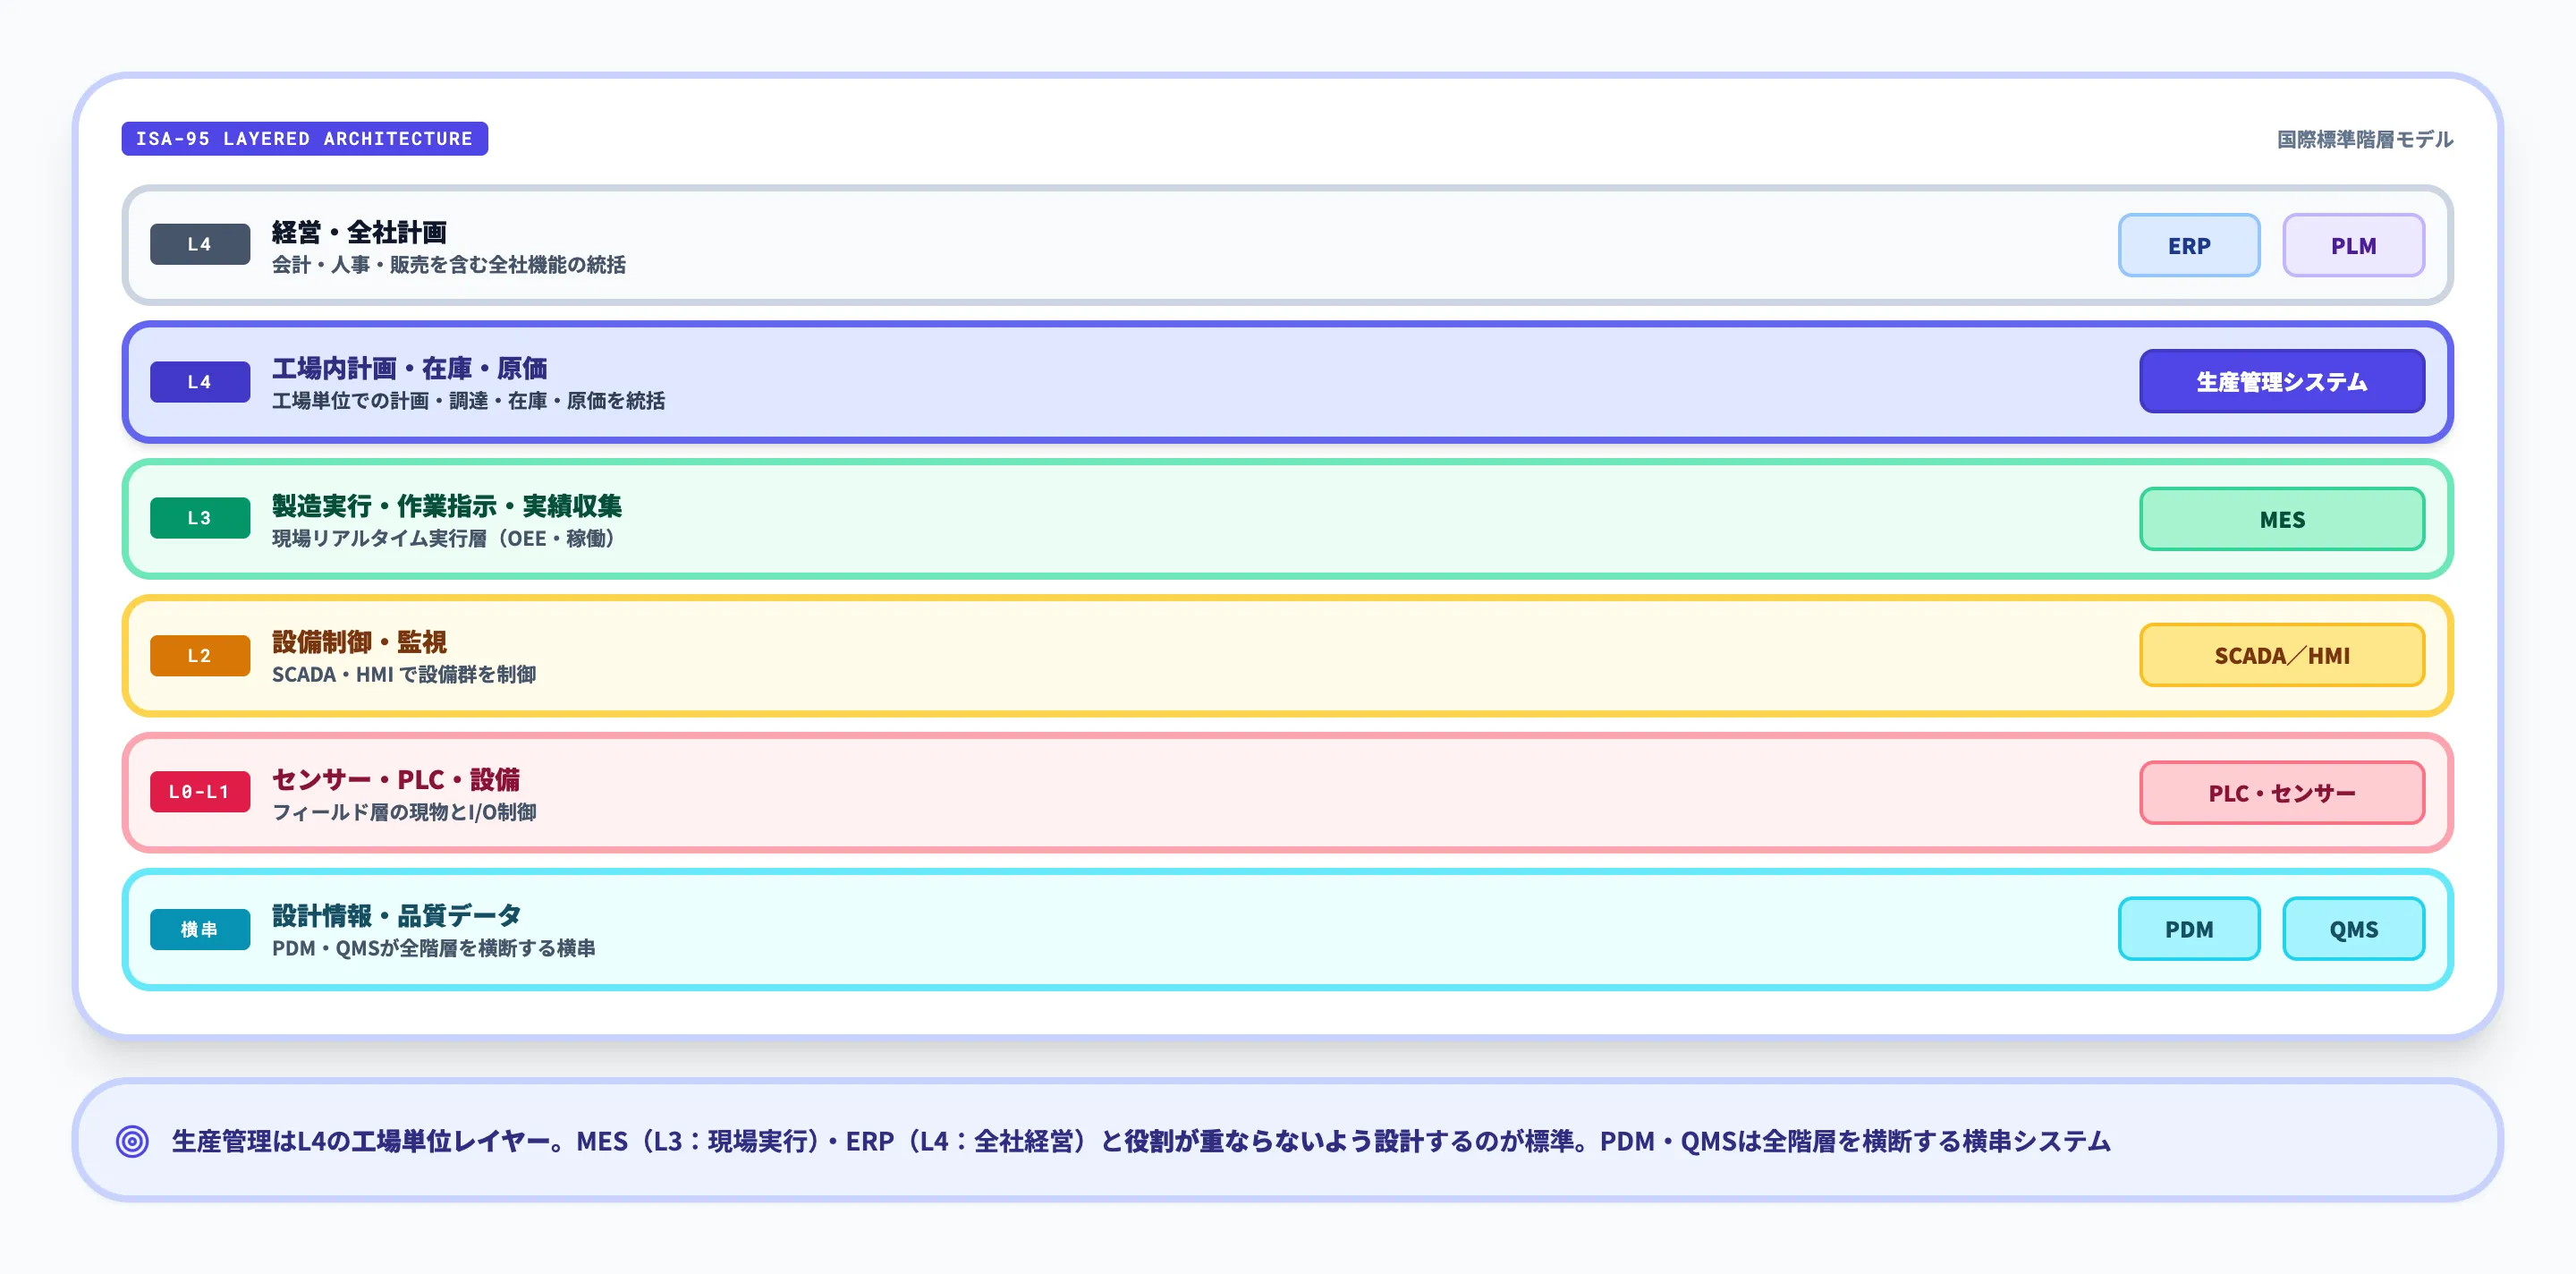Click the target icon in bottom note
Viewport: 2576px width, 1274px height.
(x=132, y=1141)
